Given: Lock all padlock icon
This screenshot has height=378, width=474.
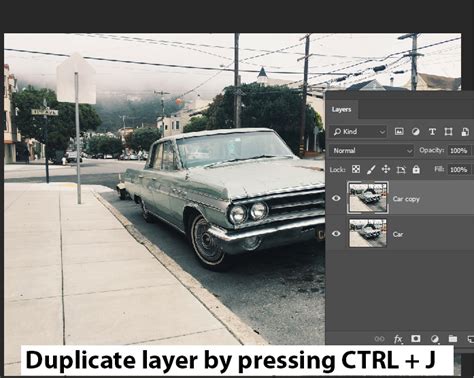Looking at the screenshot, I should coord(416,169).
